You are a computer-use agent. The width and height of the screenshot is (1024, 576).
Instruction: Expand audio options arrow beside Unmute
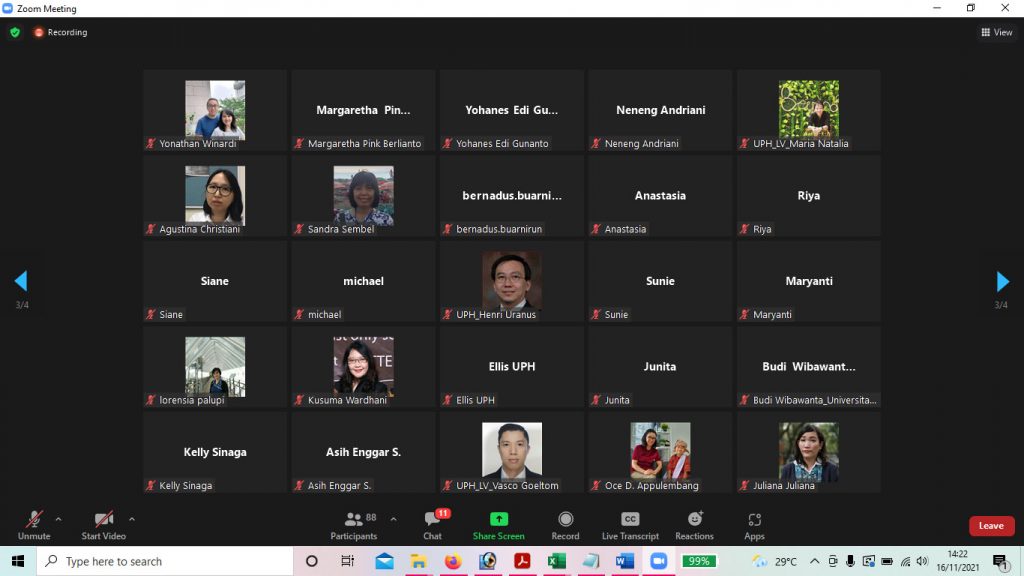tap(58, 519)
